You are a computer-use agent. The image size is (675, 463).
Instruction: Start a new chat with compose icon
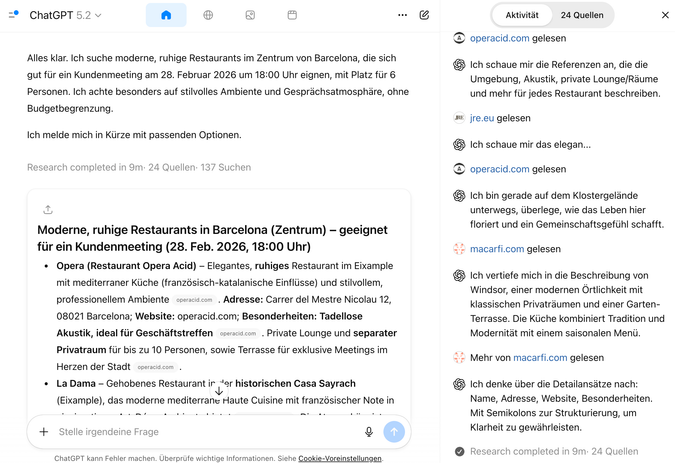(x=424, y=15)
